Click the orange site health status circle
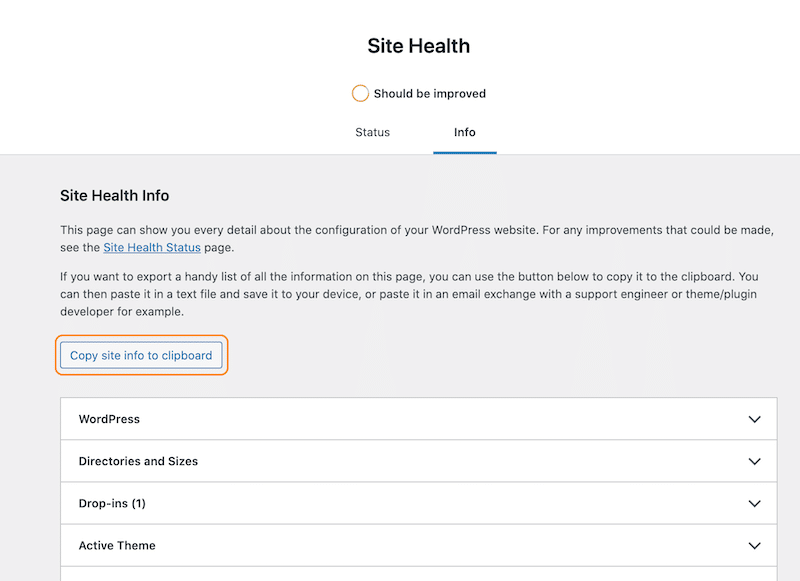Viewport: 800px width, 581px height. pyautogui.click(x=360, y=93)
